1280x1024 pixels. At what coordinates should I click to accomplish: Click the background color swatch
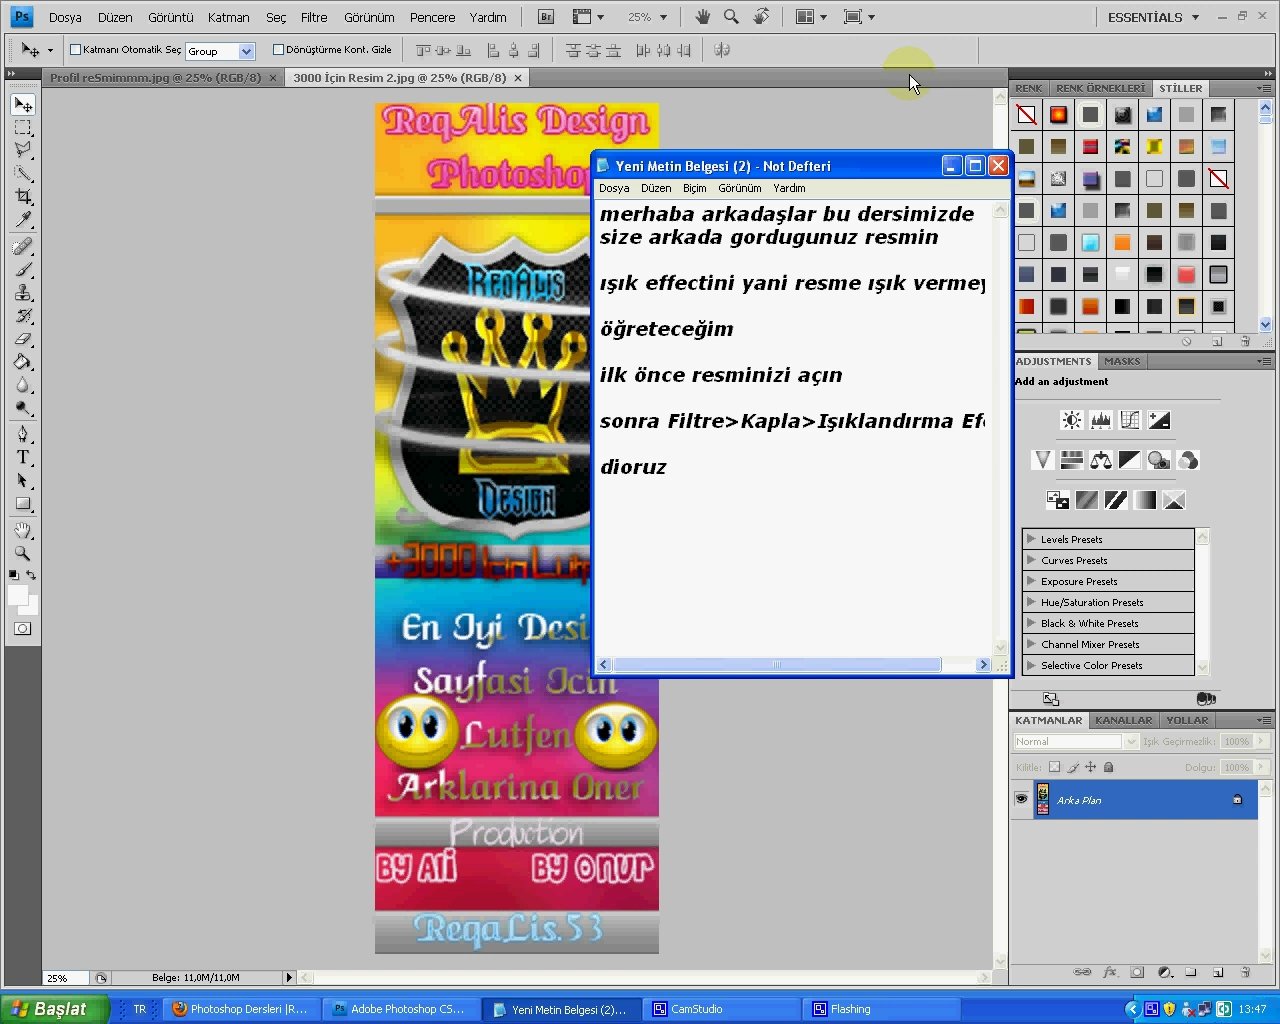tap(31, 607)
